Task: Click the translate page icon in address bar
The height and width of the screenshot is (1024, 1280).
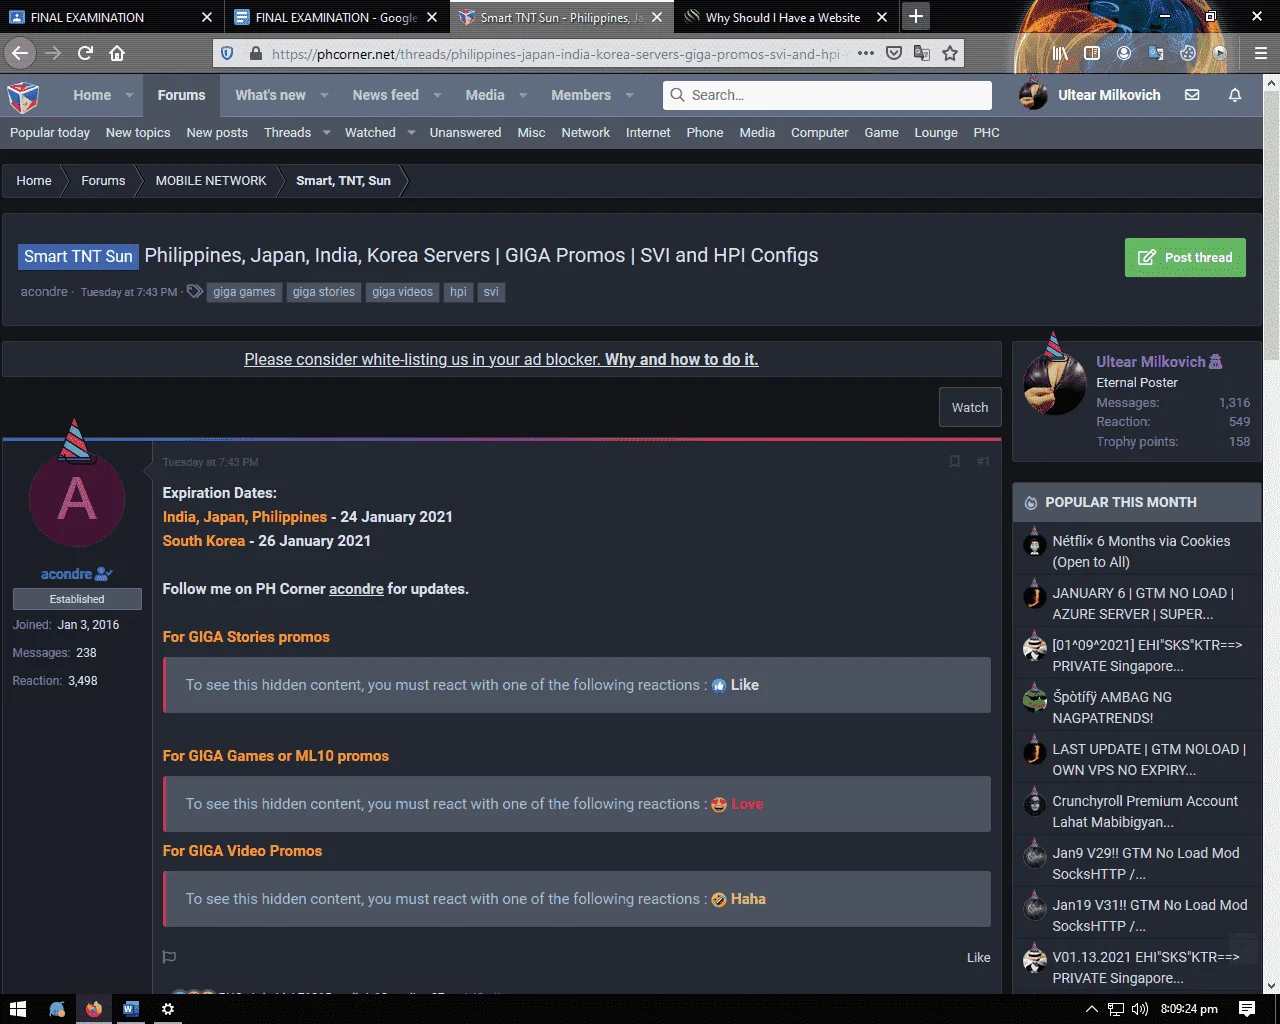Action: [x=922, y=54]
